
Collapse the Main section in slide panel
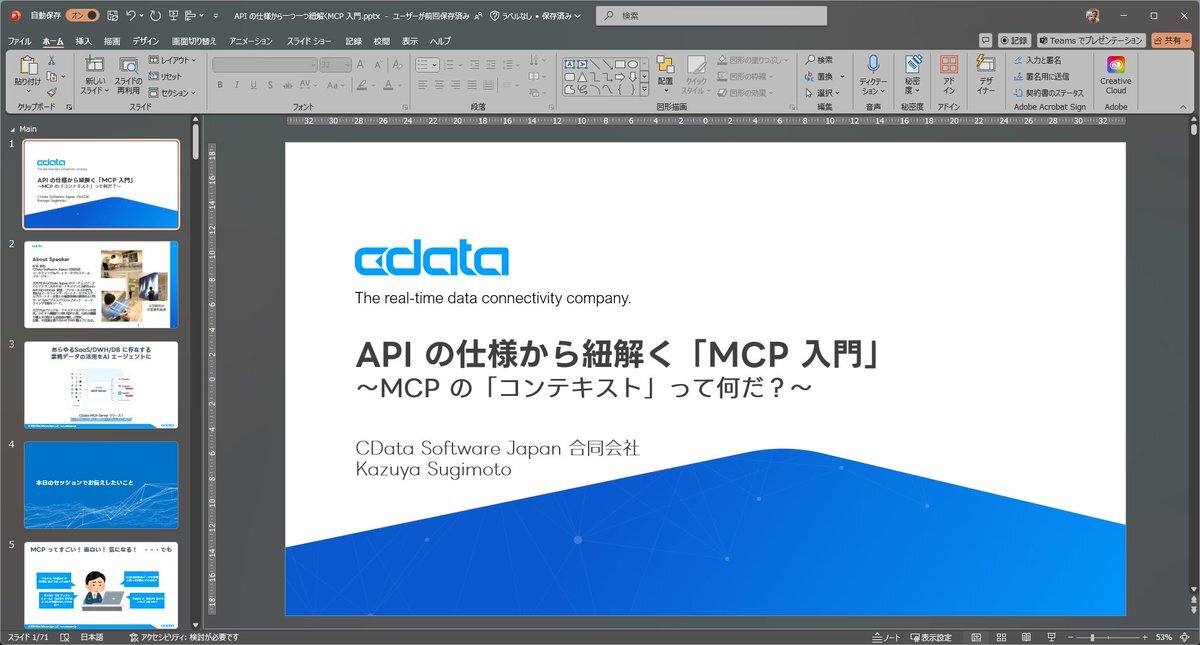click(x=11, y=129)
